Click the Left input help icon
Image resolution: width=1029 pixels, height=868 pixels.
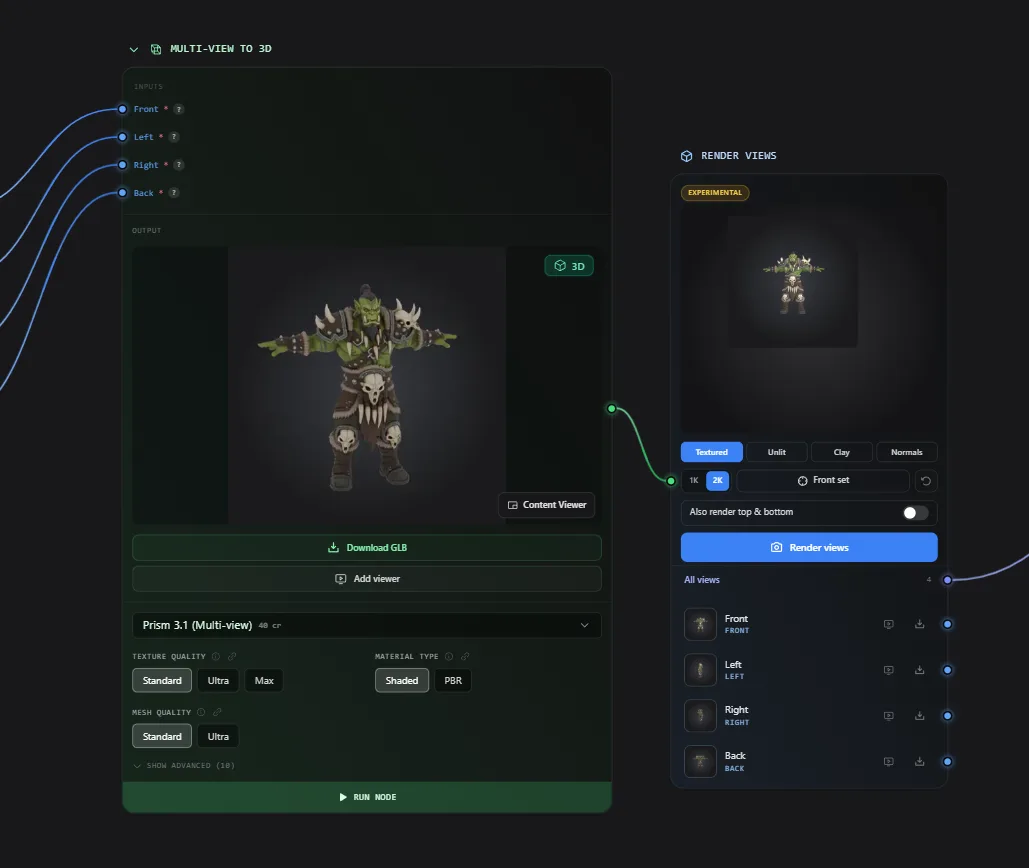pyautogui.click(x=174, y=137)
